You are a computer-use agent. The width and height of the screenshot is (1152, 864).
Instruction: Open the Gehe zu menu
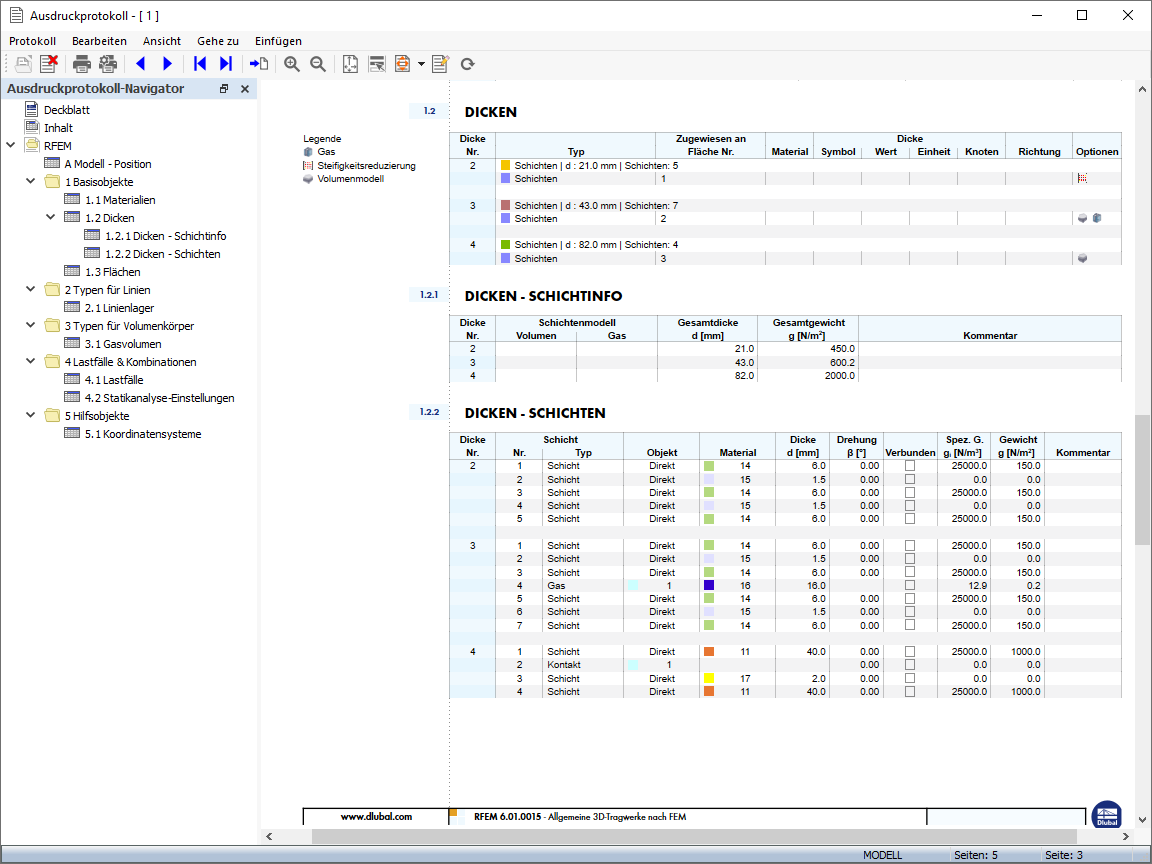[x=217, y=41]
